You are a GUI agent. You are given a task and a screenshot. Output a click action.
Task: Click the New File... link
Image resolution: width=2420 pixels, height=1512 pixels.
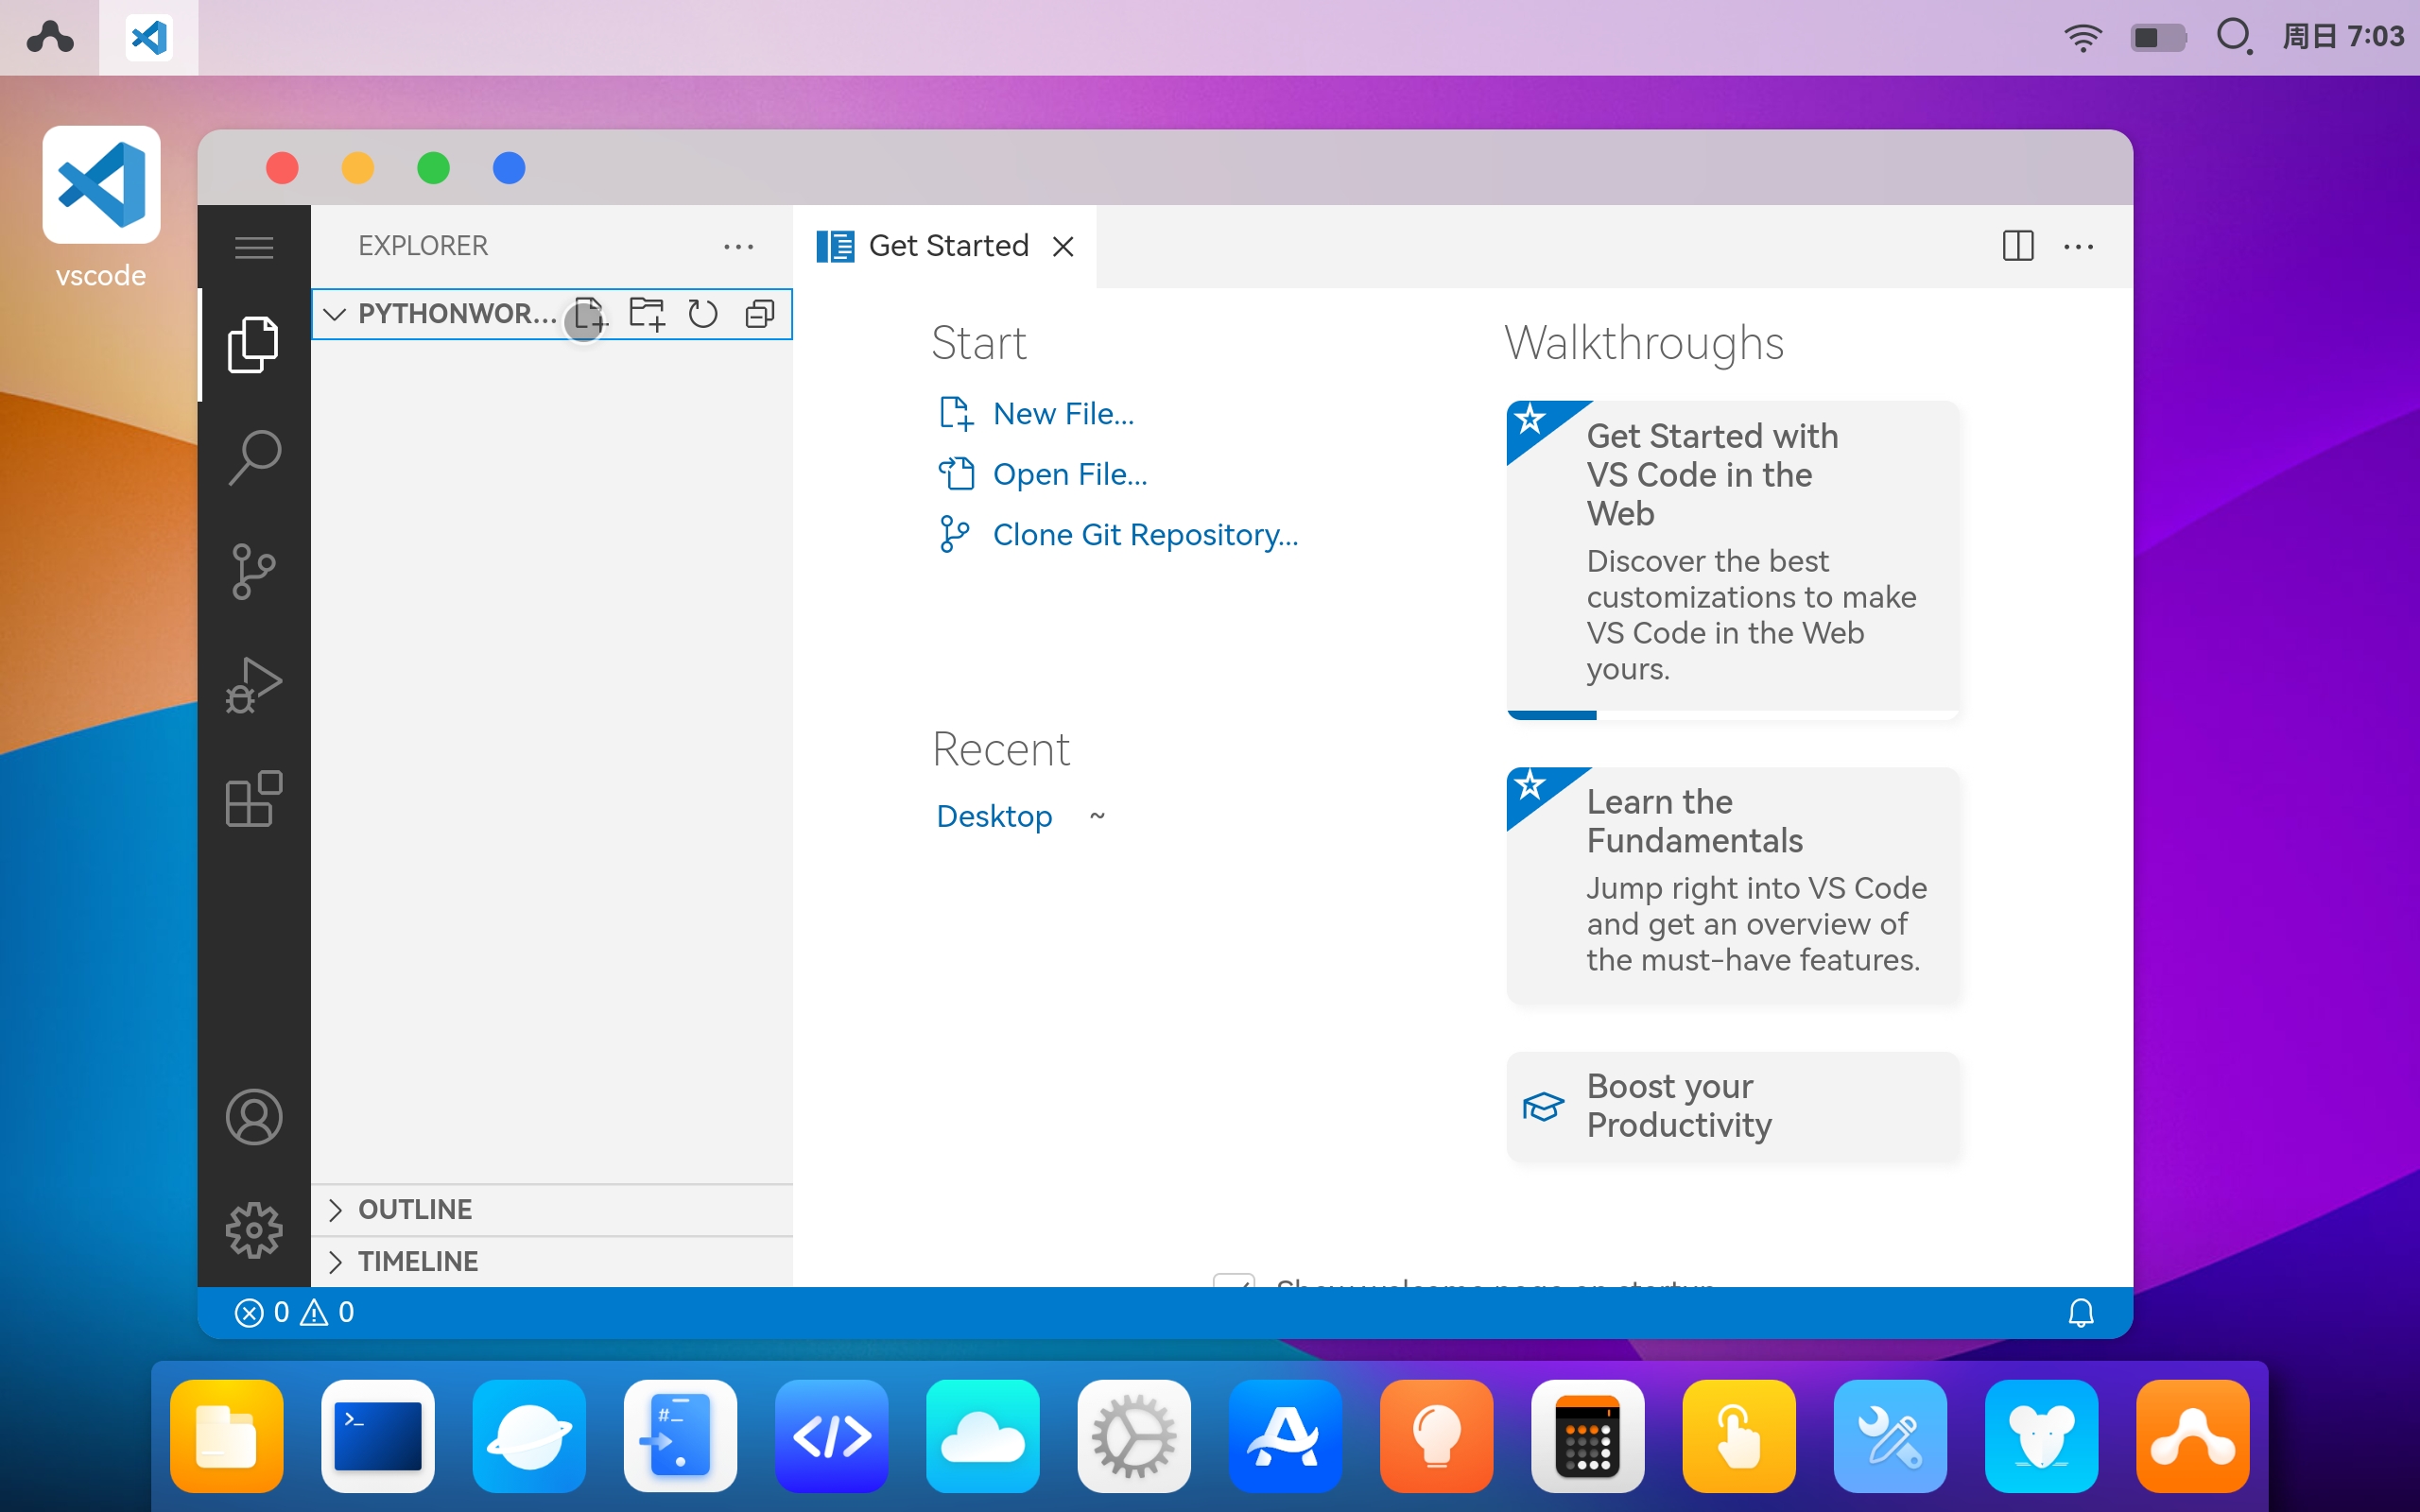coord(1063,413)
